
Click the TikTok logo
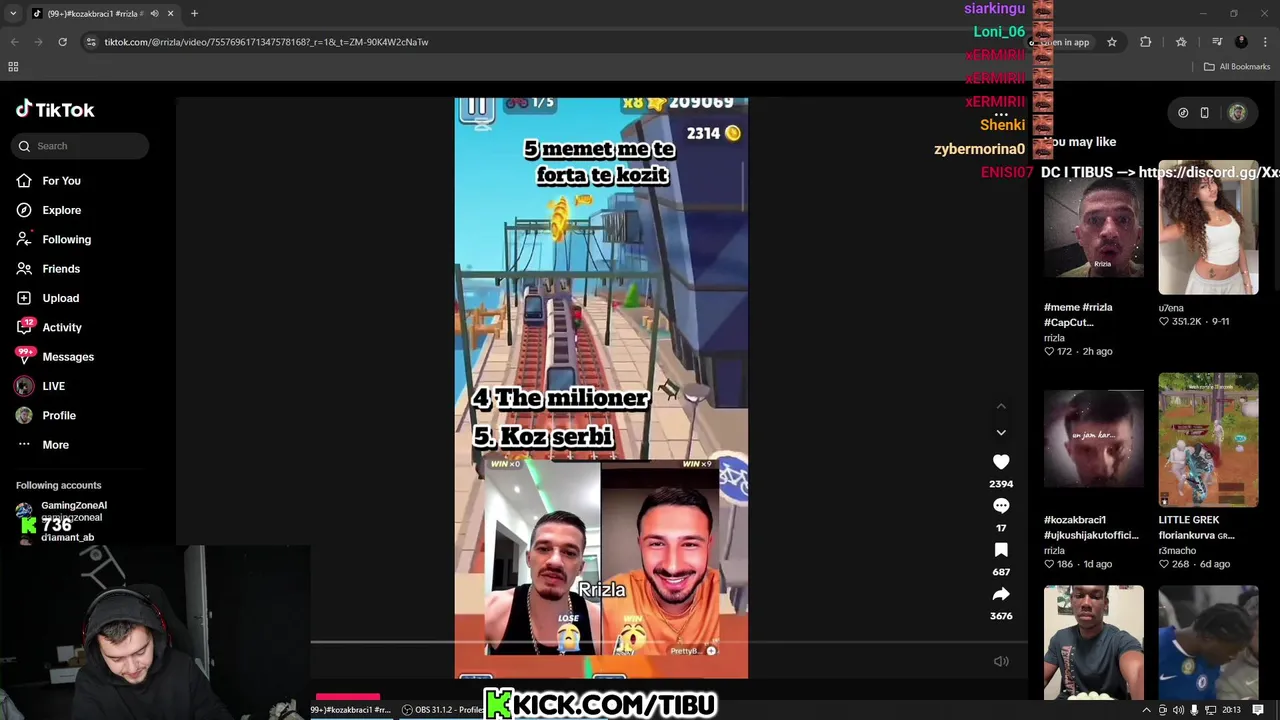pos(55,109)
